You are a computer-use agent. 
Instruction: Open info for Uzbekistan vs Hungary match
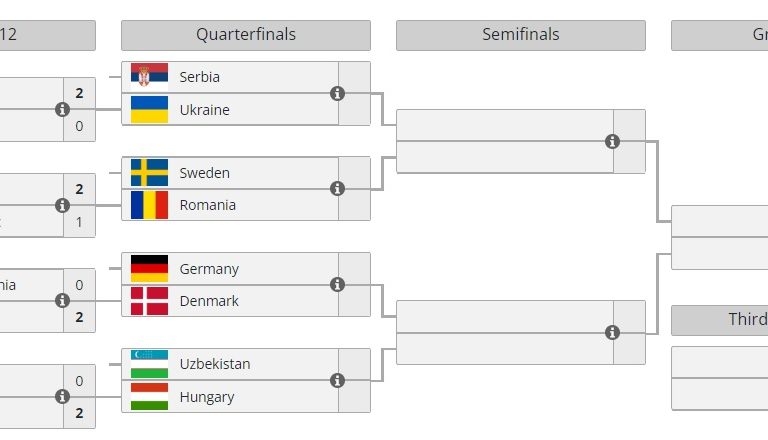coord(337,380)
